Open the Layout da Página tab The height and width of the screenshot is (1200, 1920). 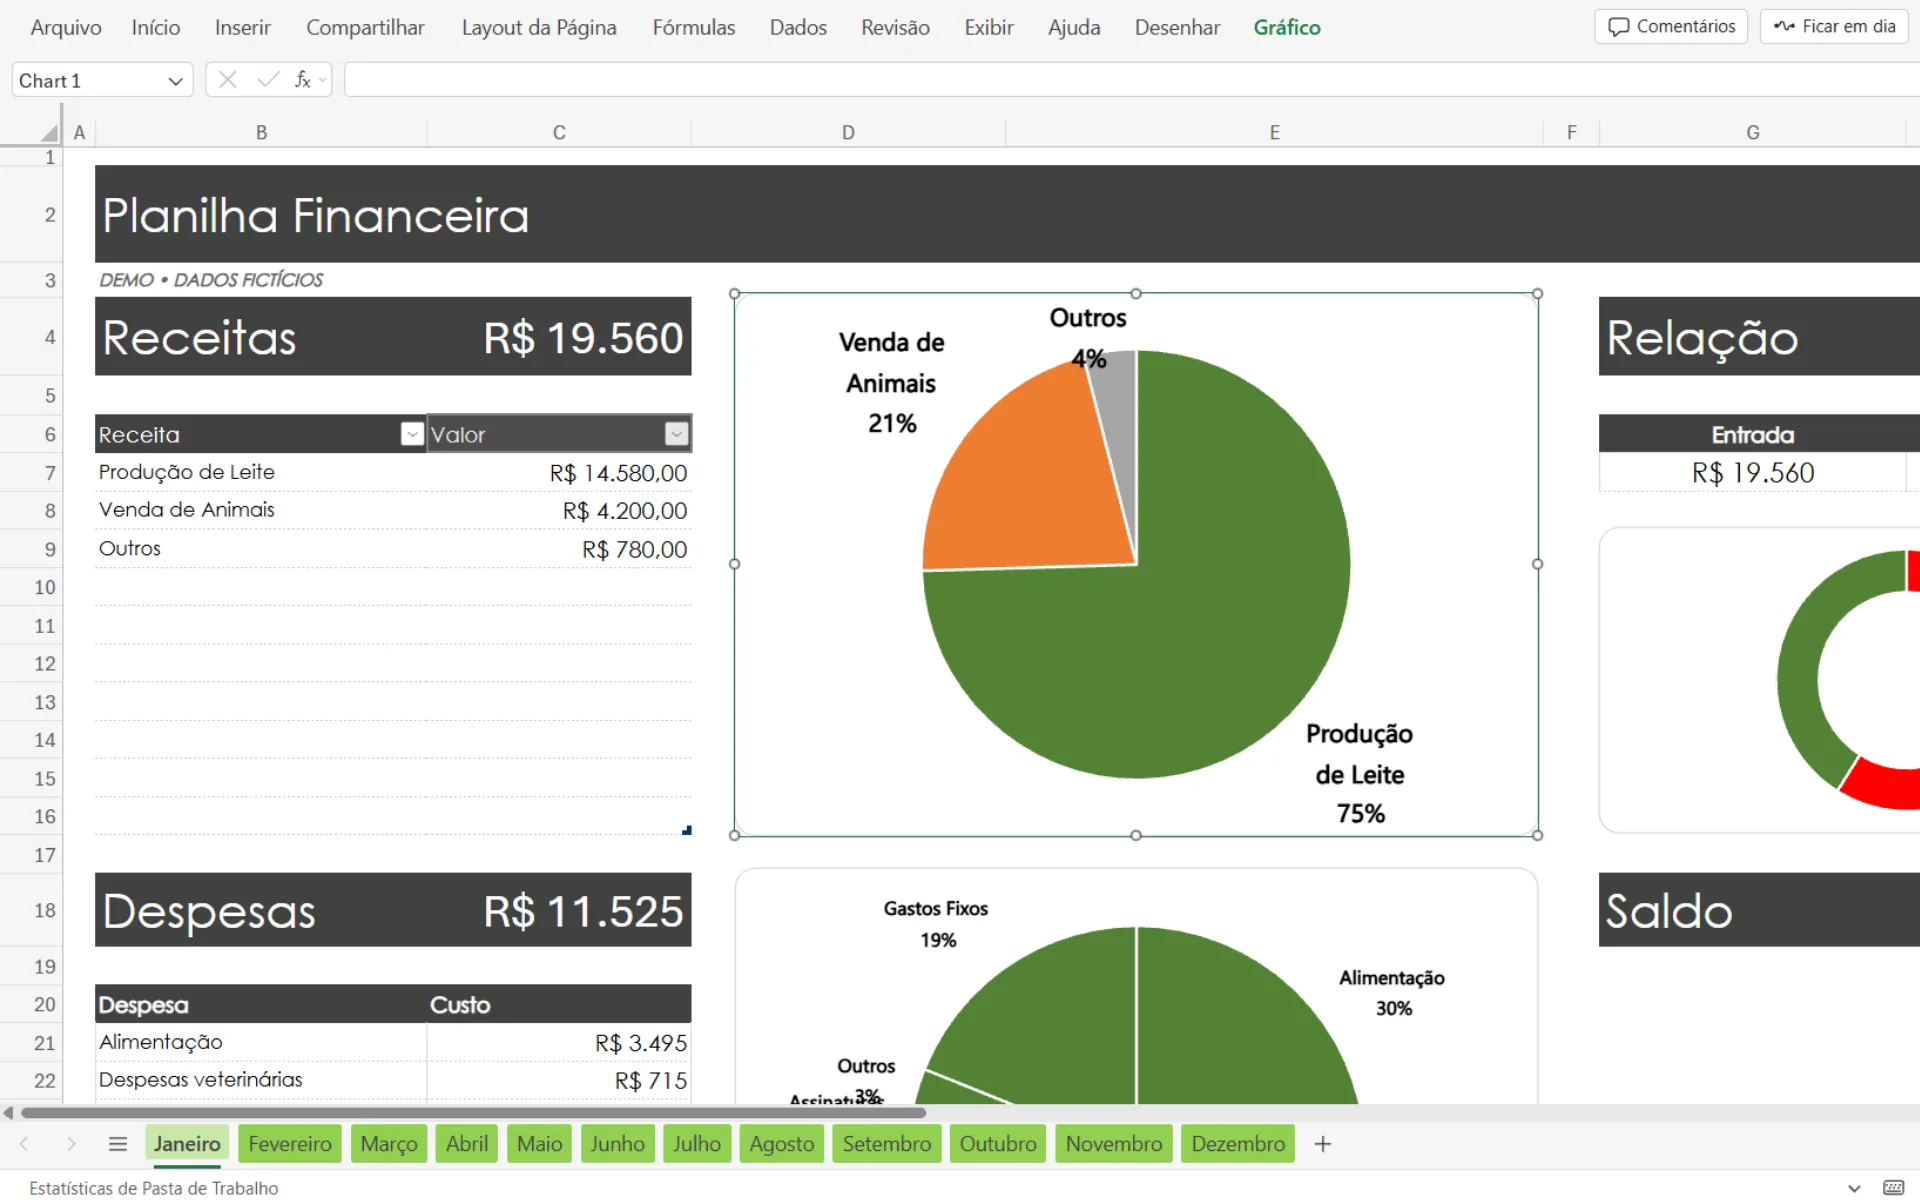pyautogui.click(x=539, y=27)
